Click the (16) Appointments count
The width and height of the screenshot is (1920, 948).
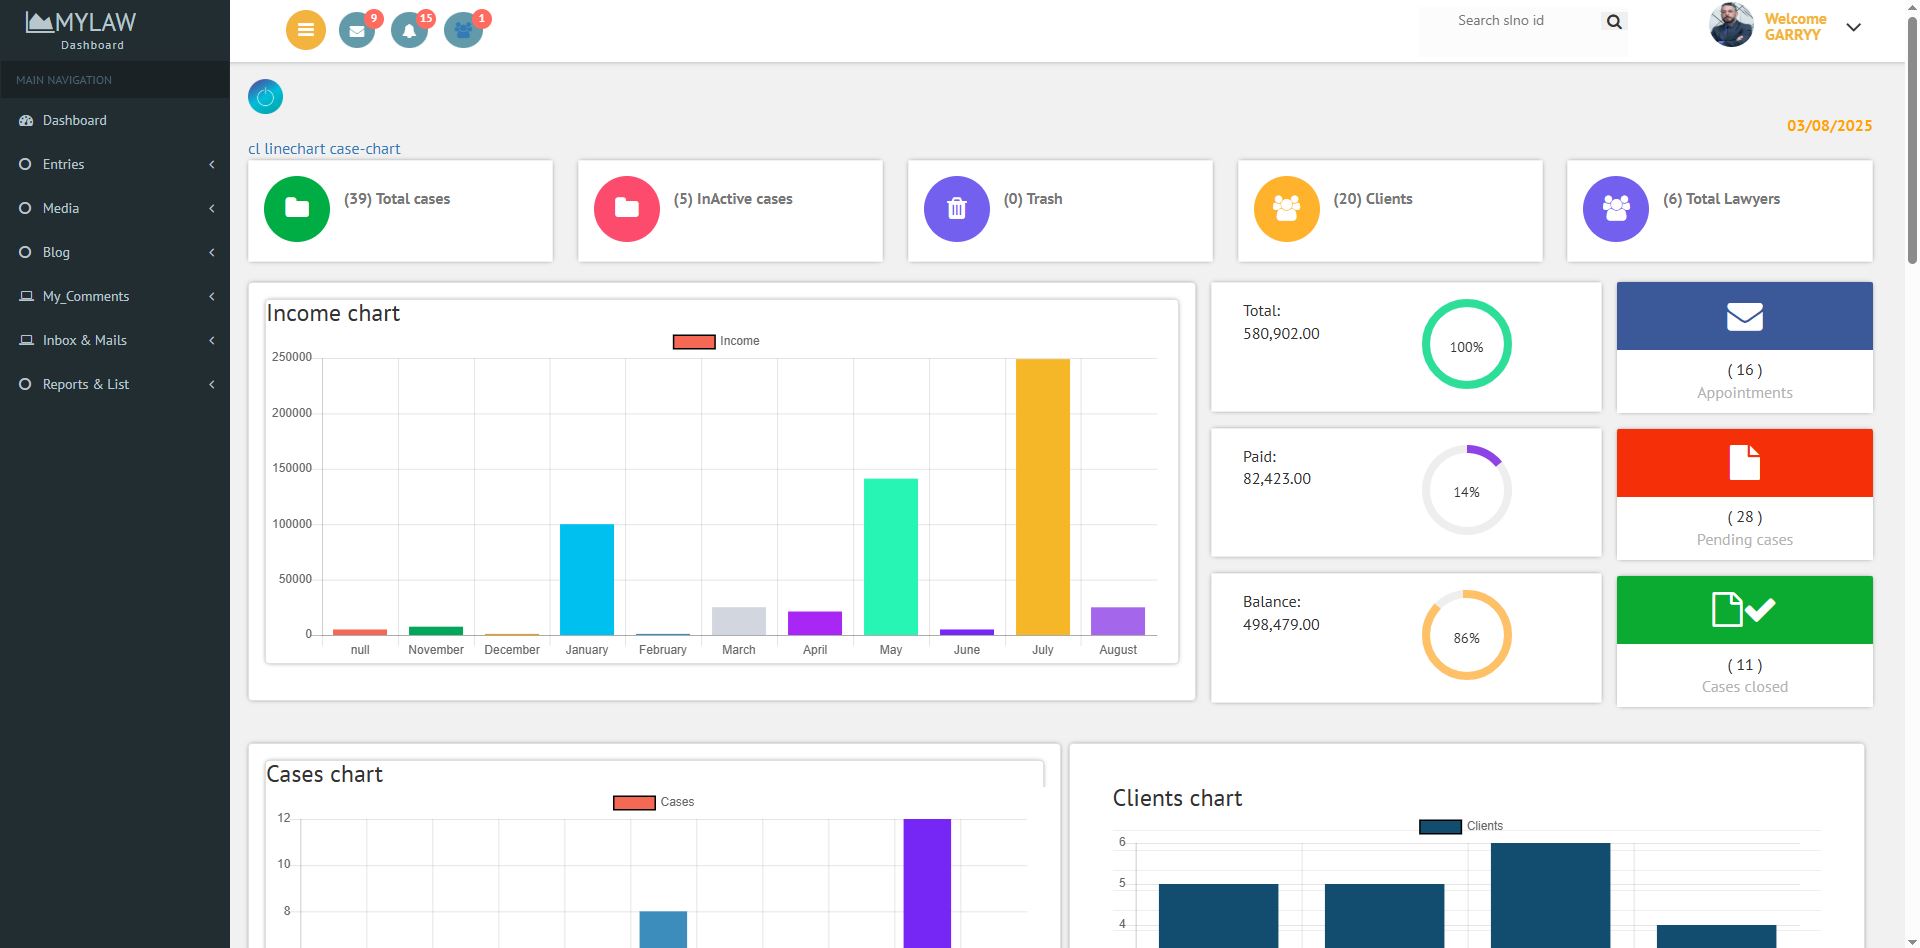tap(1745, 370)
